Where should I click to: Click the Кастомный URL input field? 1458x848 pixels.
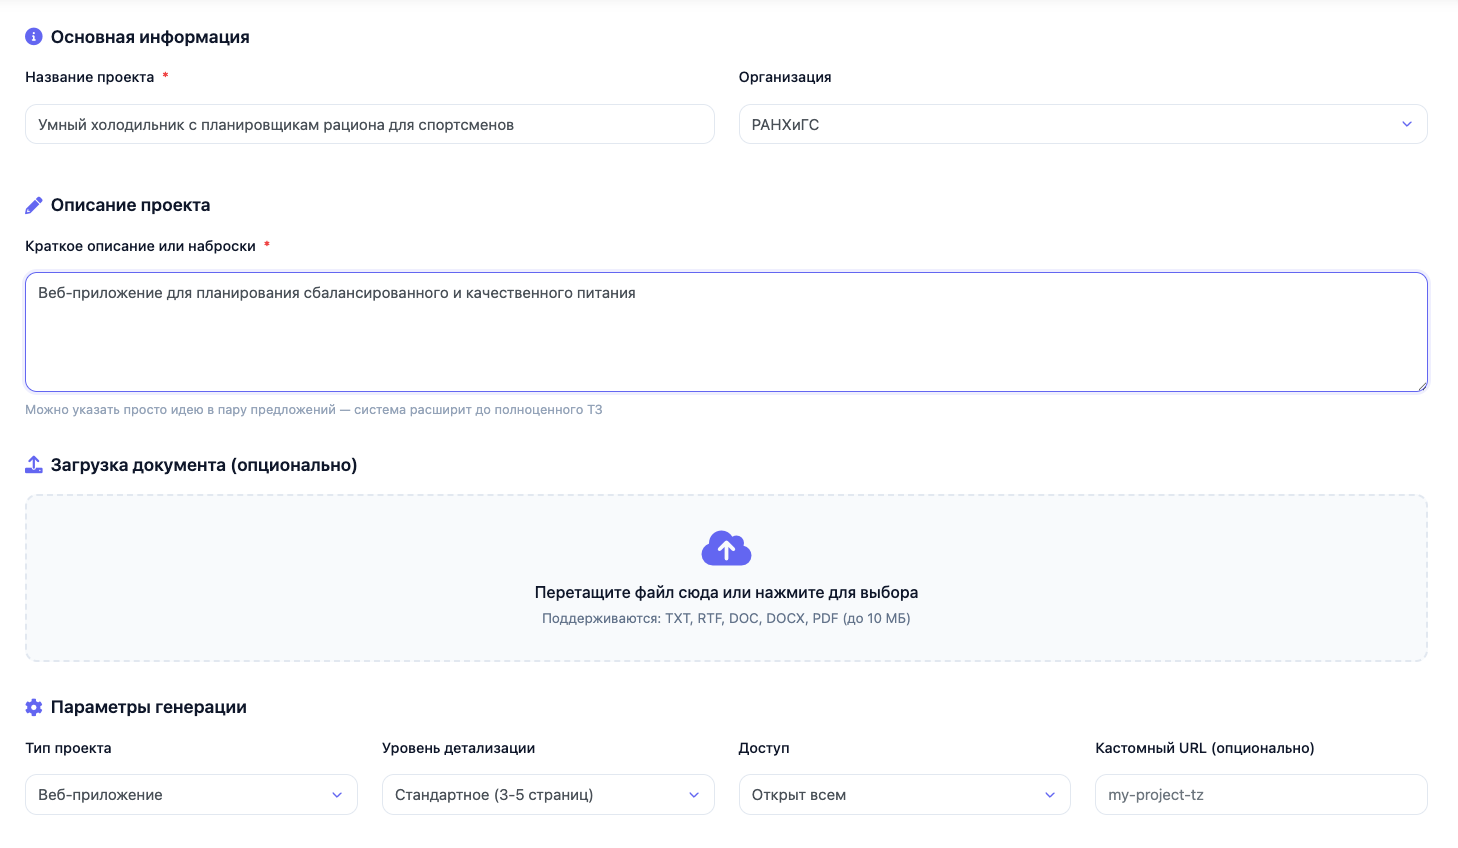(x=1261, y=795)
